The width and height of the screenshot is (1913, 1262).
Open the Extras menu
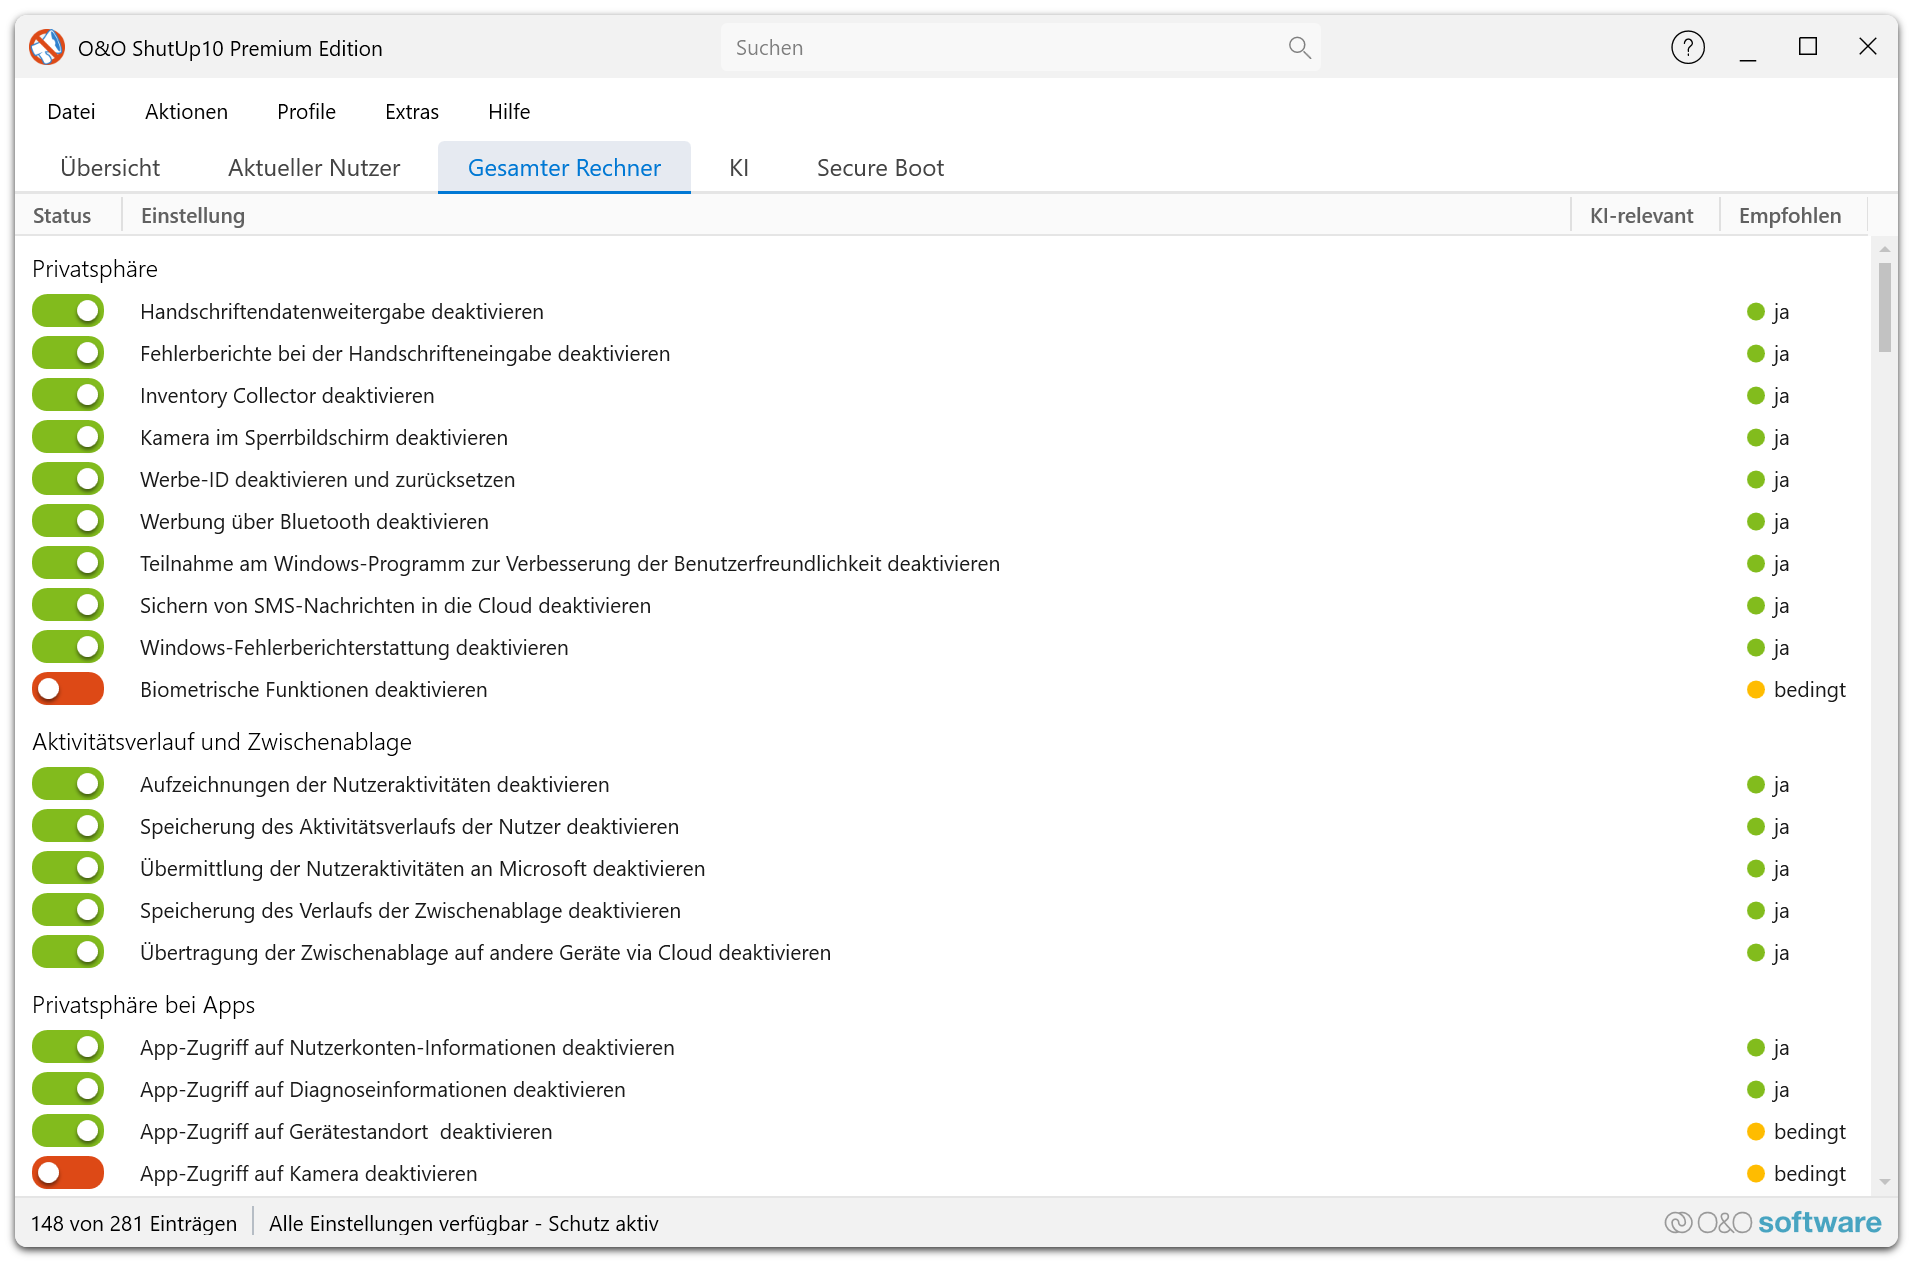click(x=412, y=112)
